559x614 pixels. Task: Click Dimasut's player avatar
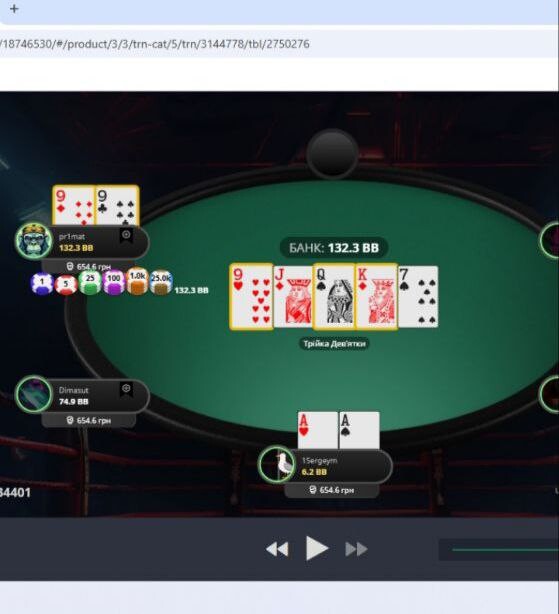coord(34,394)
